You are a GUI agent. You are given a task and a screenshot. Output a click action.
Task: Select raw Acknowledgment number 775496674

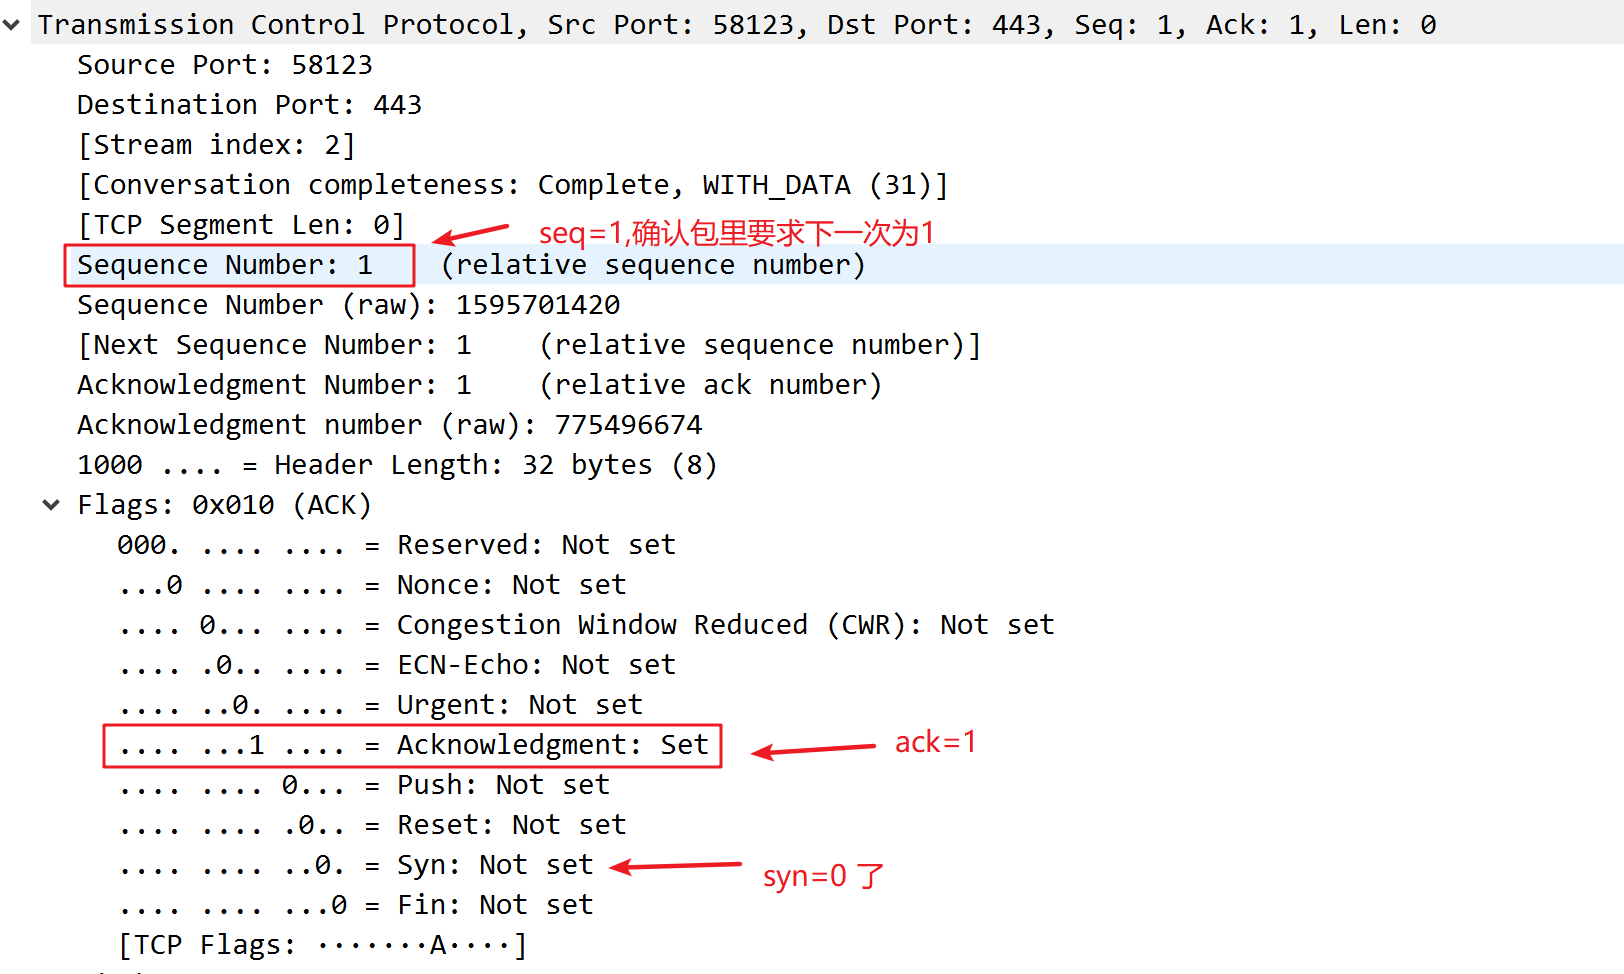click(x=389, y=425)
